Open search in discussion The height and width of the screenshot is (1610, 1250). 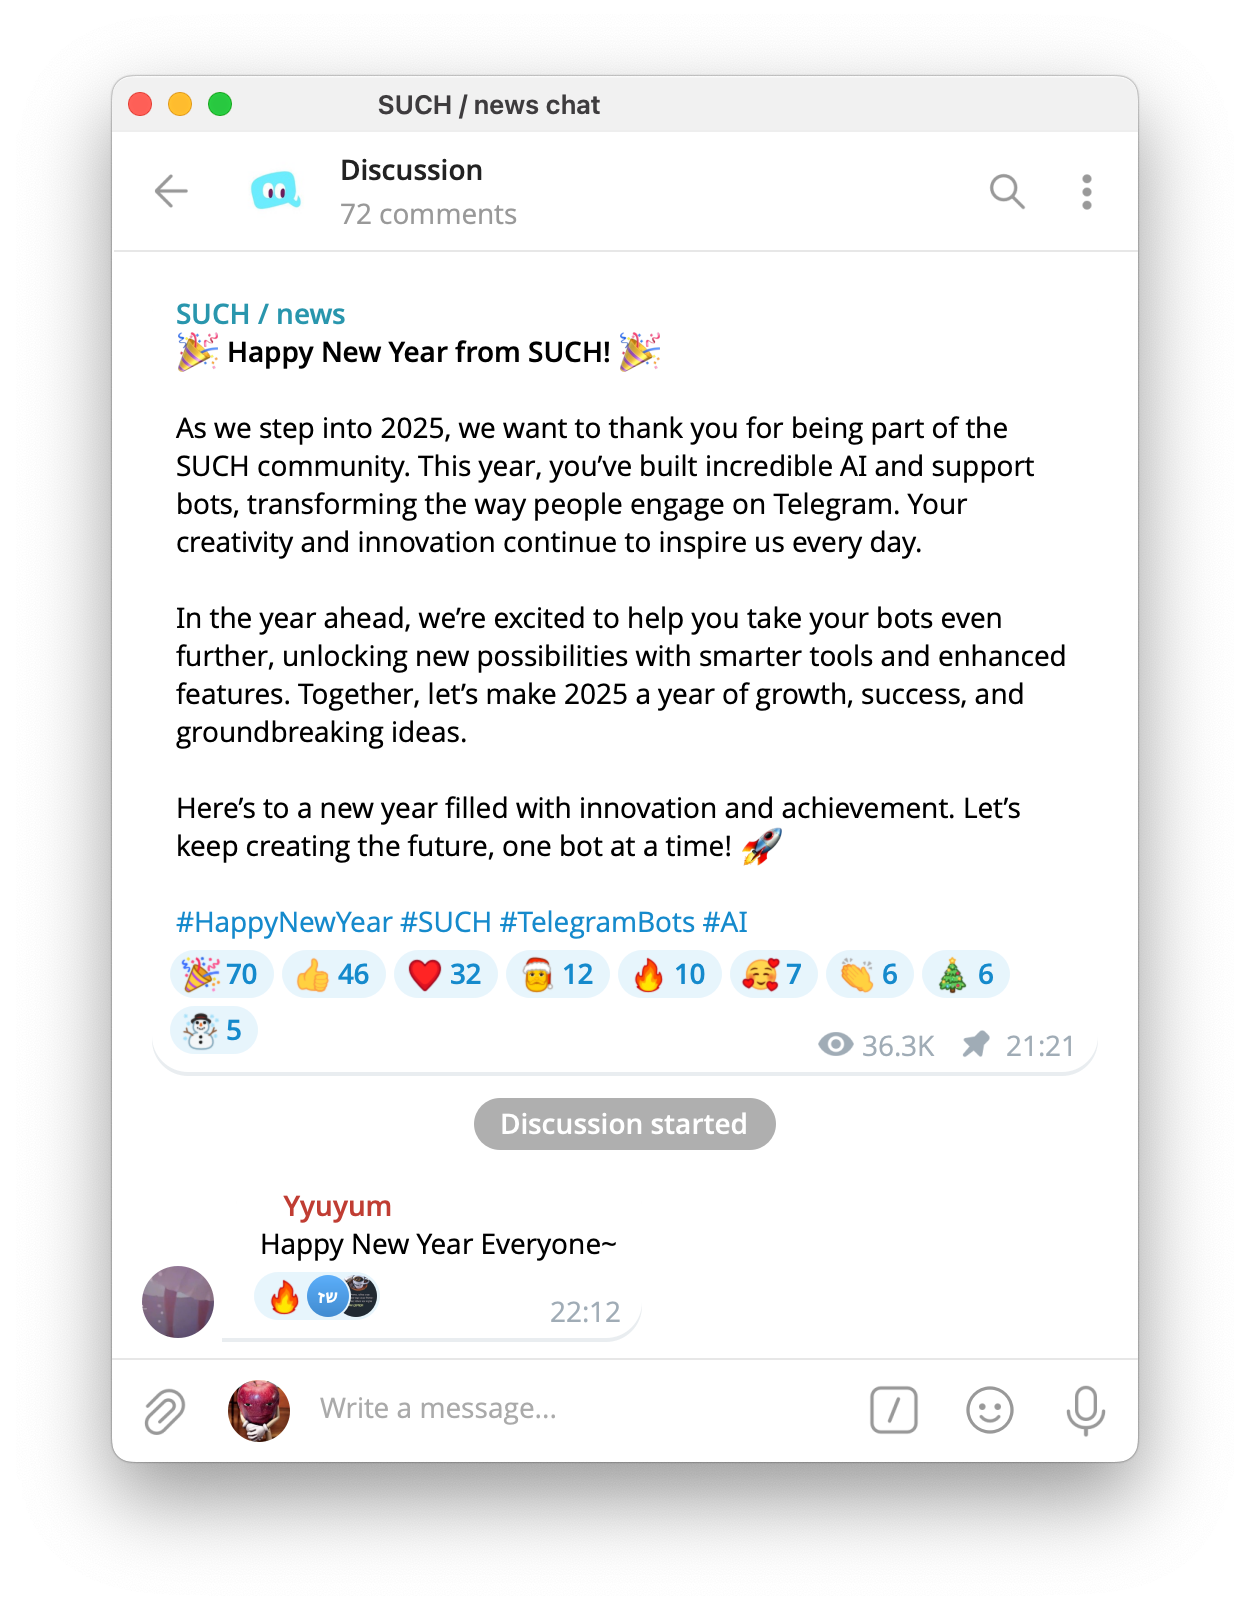[x=1007, y=191]
